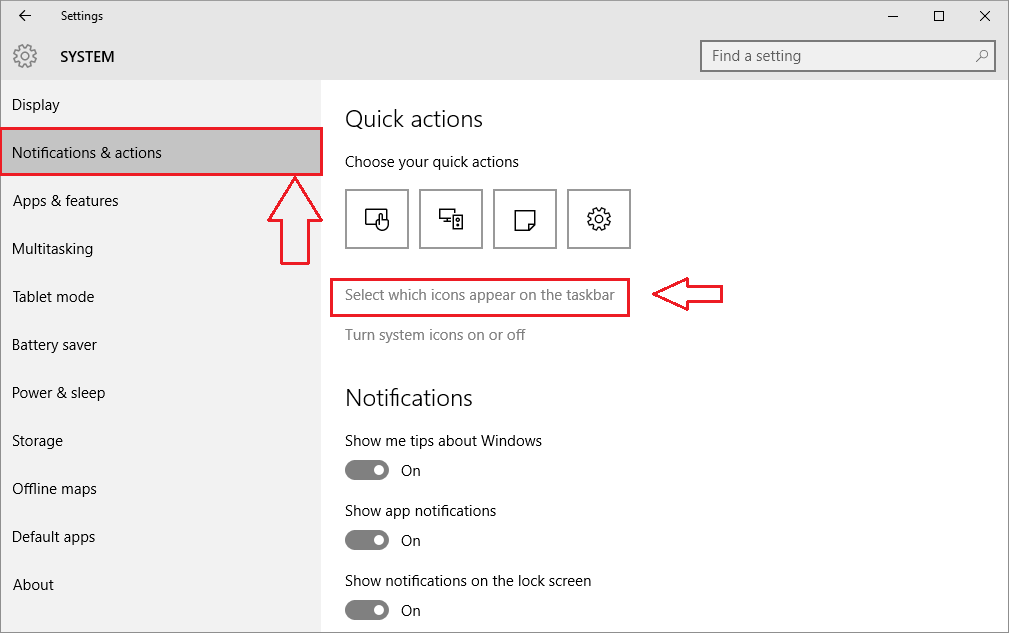Open Battery saver settings

click(x=161, y=345)
